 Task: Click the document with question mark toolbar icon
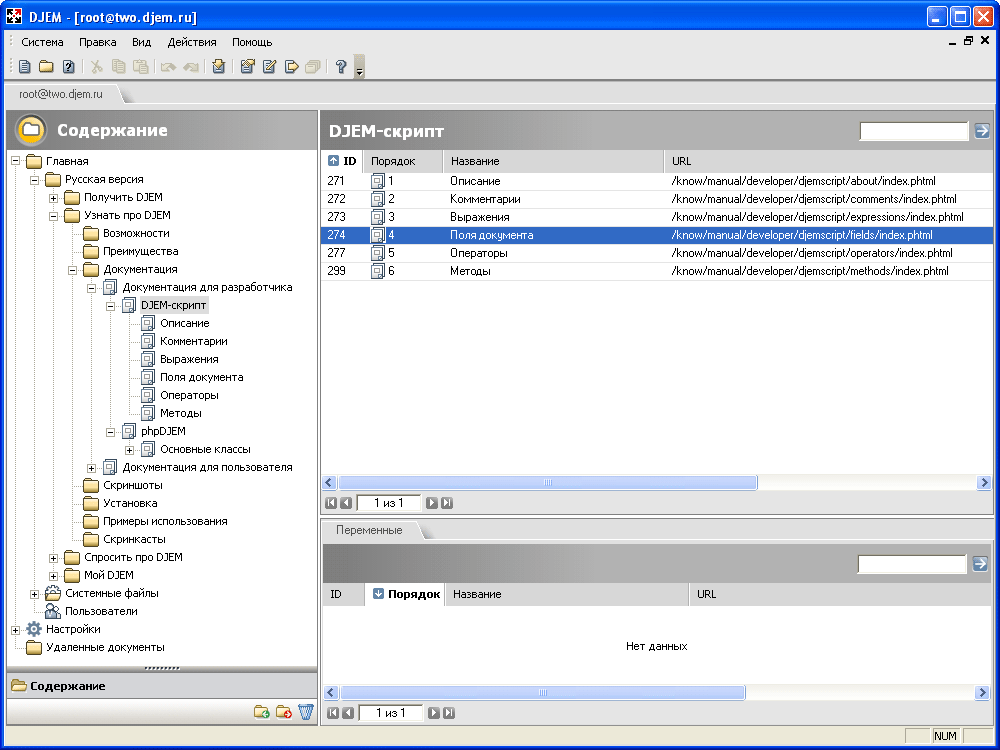[68, 66]
